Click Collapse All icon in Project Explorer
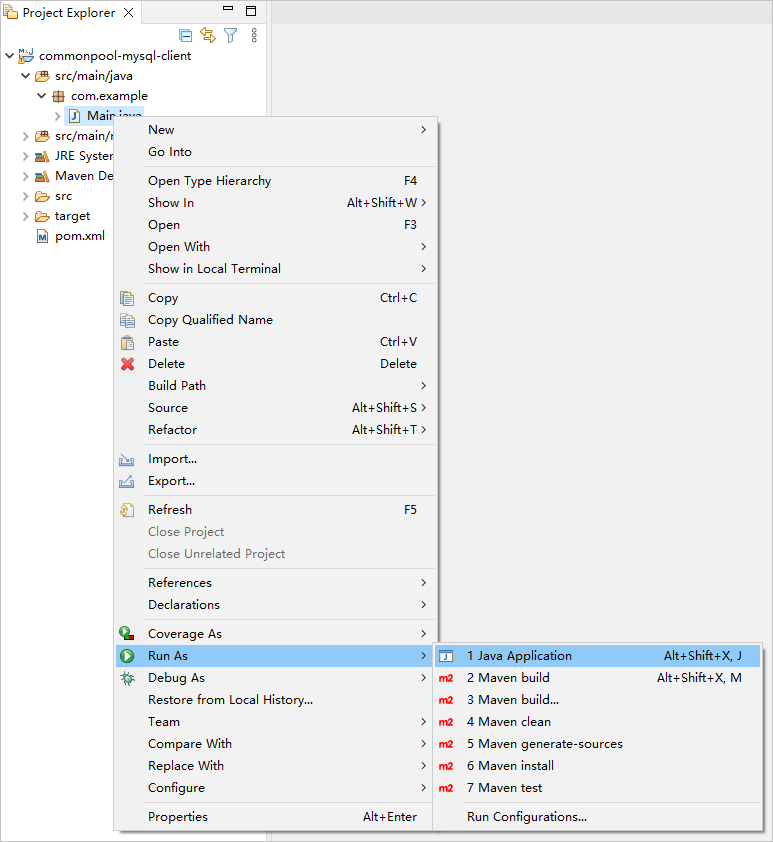The image size is (773, 842). pos(186,35)
